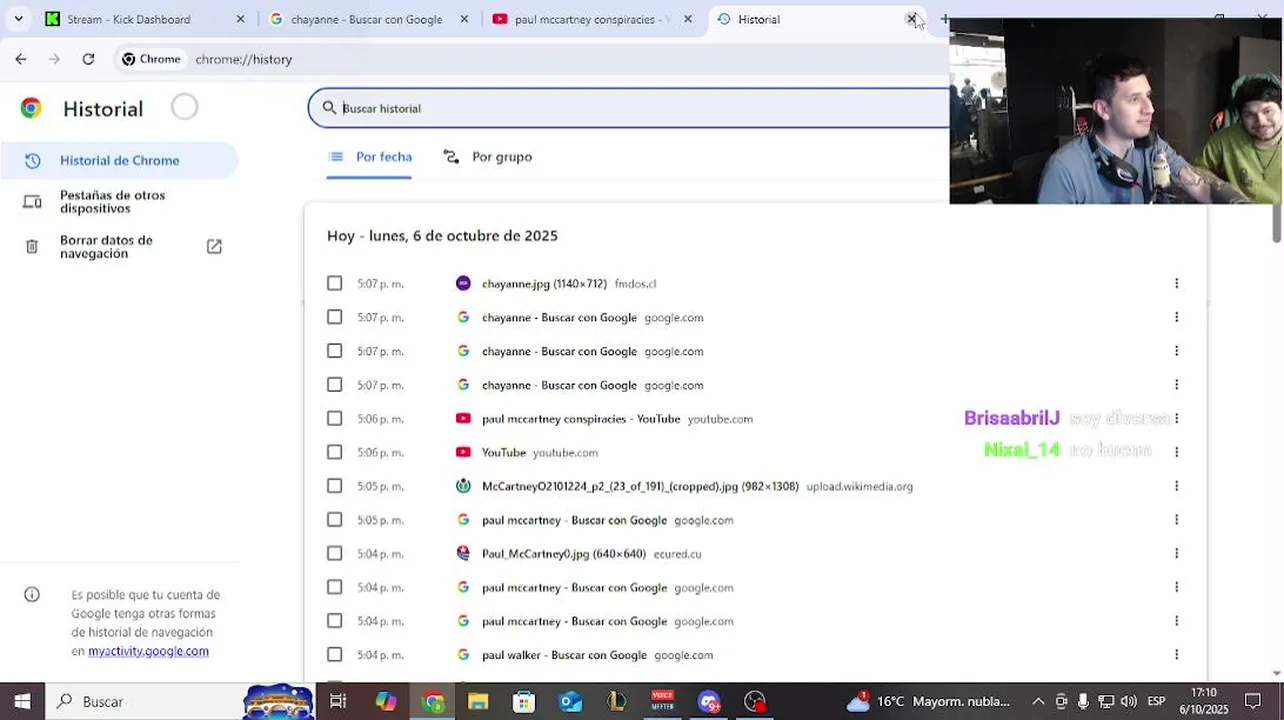Screen dimensions: 1284x720
Task: Open more actions for chayanne.jpg entry
Action: 1176,283
